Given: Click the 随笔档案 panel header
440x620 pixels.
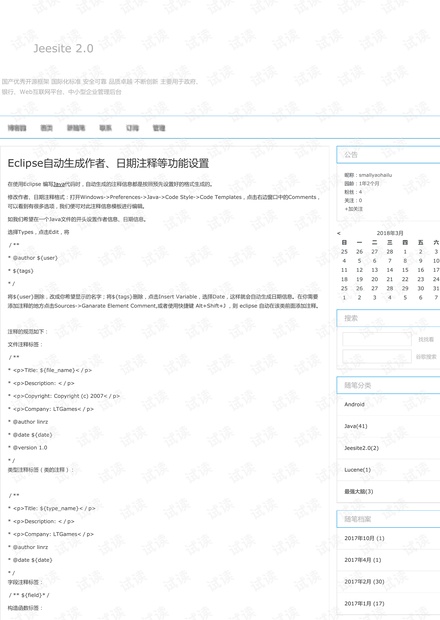Looking at the screenshot, I should [388, 519].
